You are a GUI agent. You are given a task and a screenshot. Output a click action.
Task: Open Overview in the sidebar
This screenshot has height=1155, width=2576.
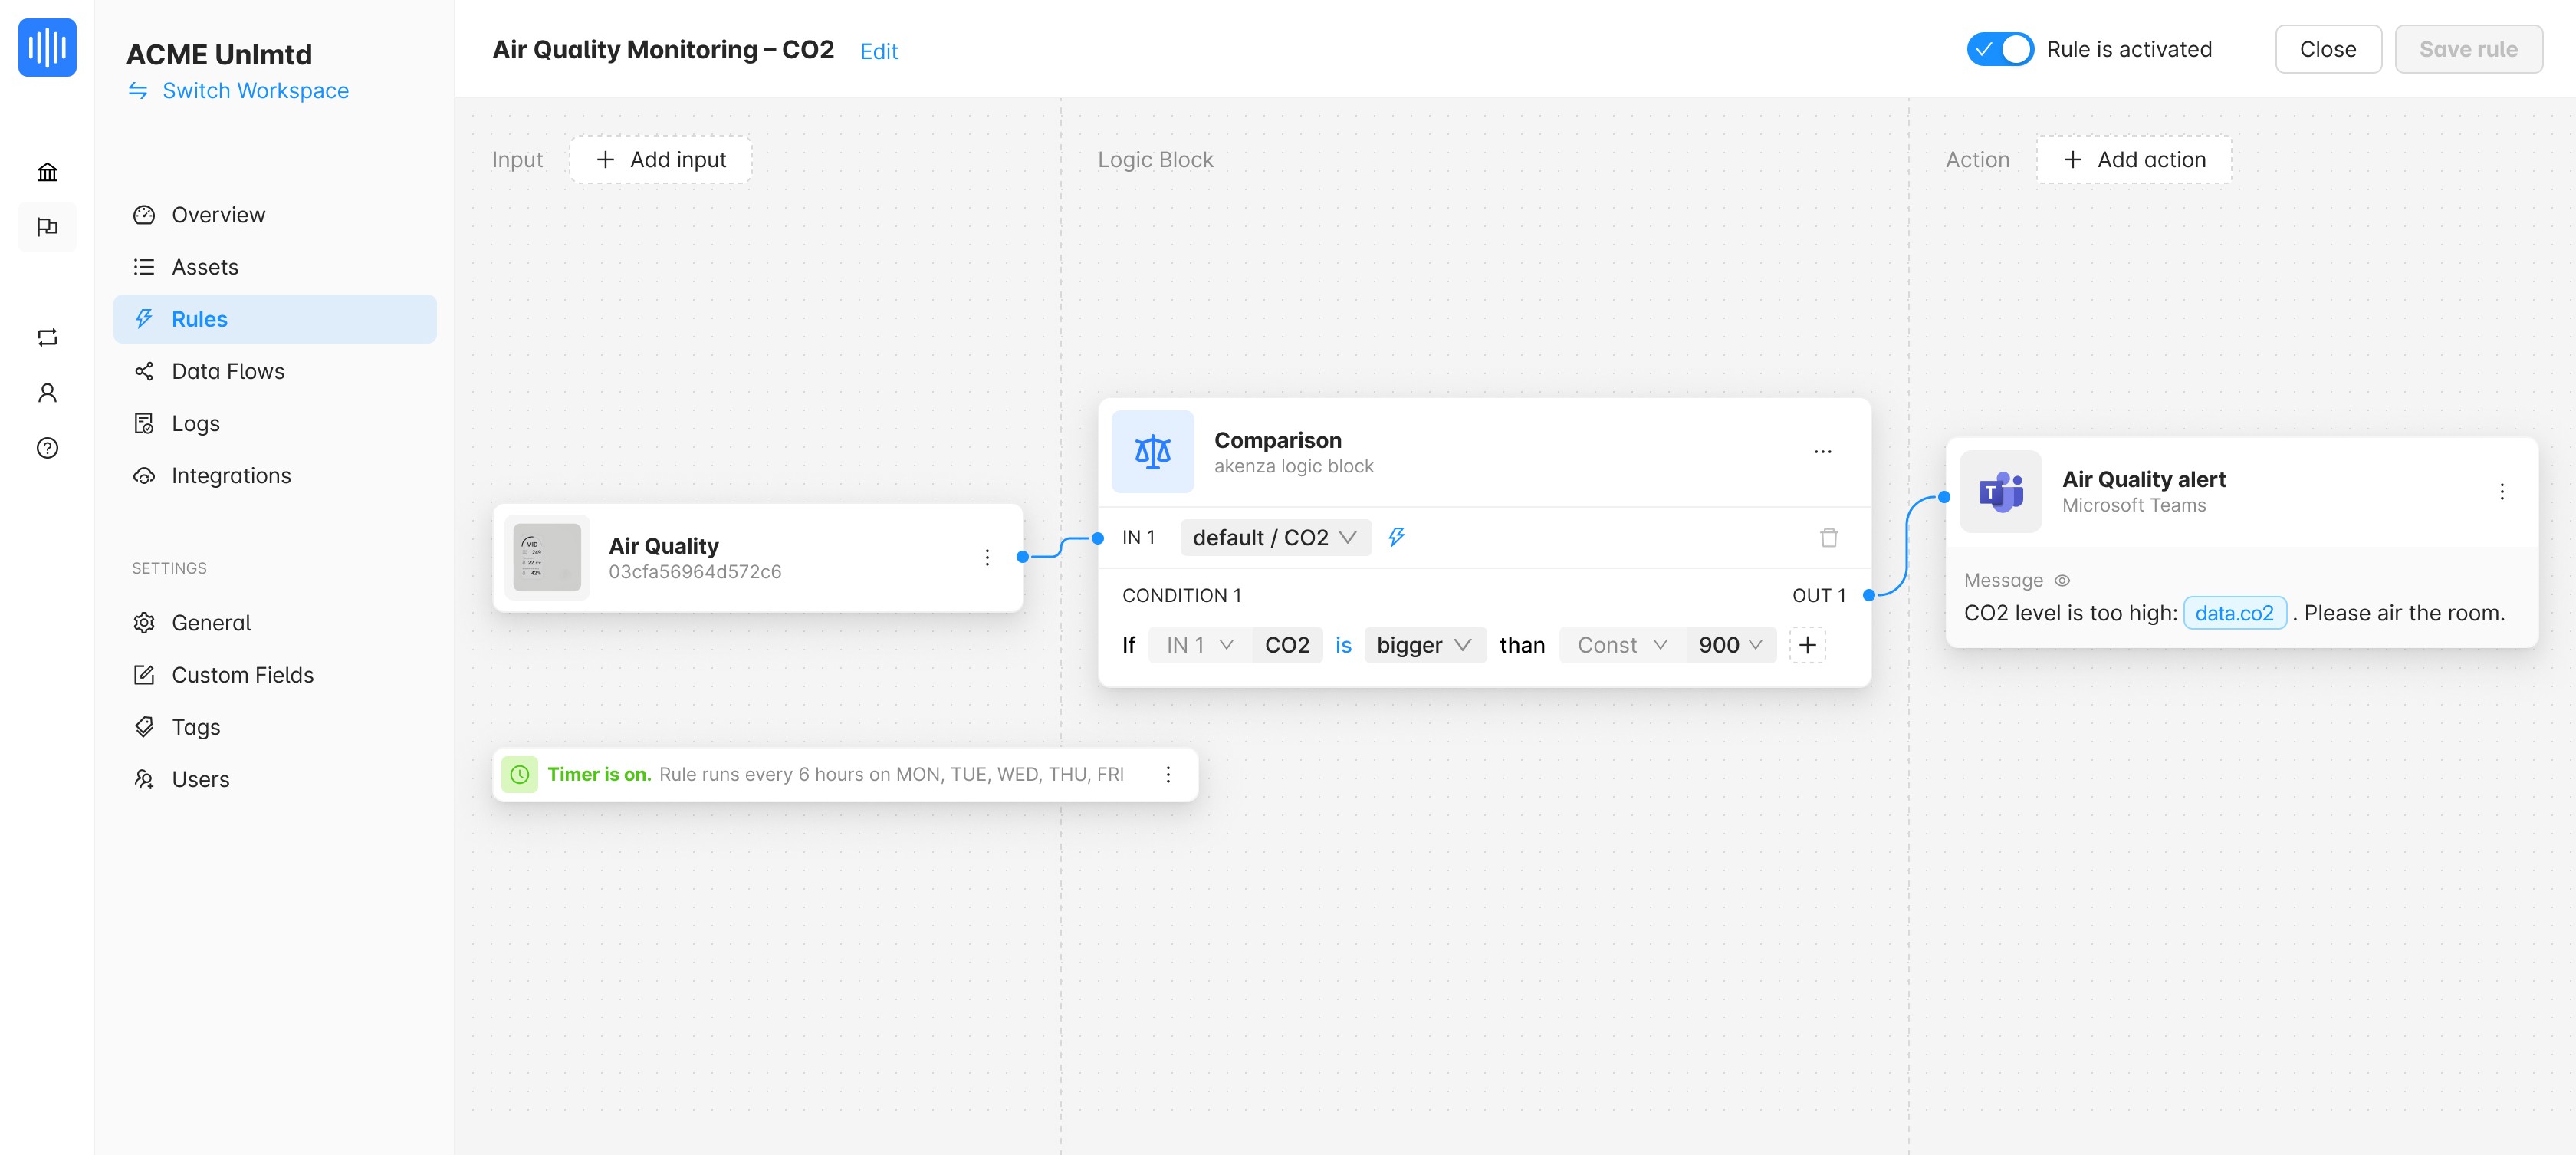pos(275,215)
